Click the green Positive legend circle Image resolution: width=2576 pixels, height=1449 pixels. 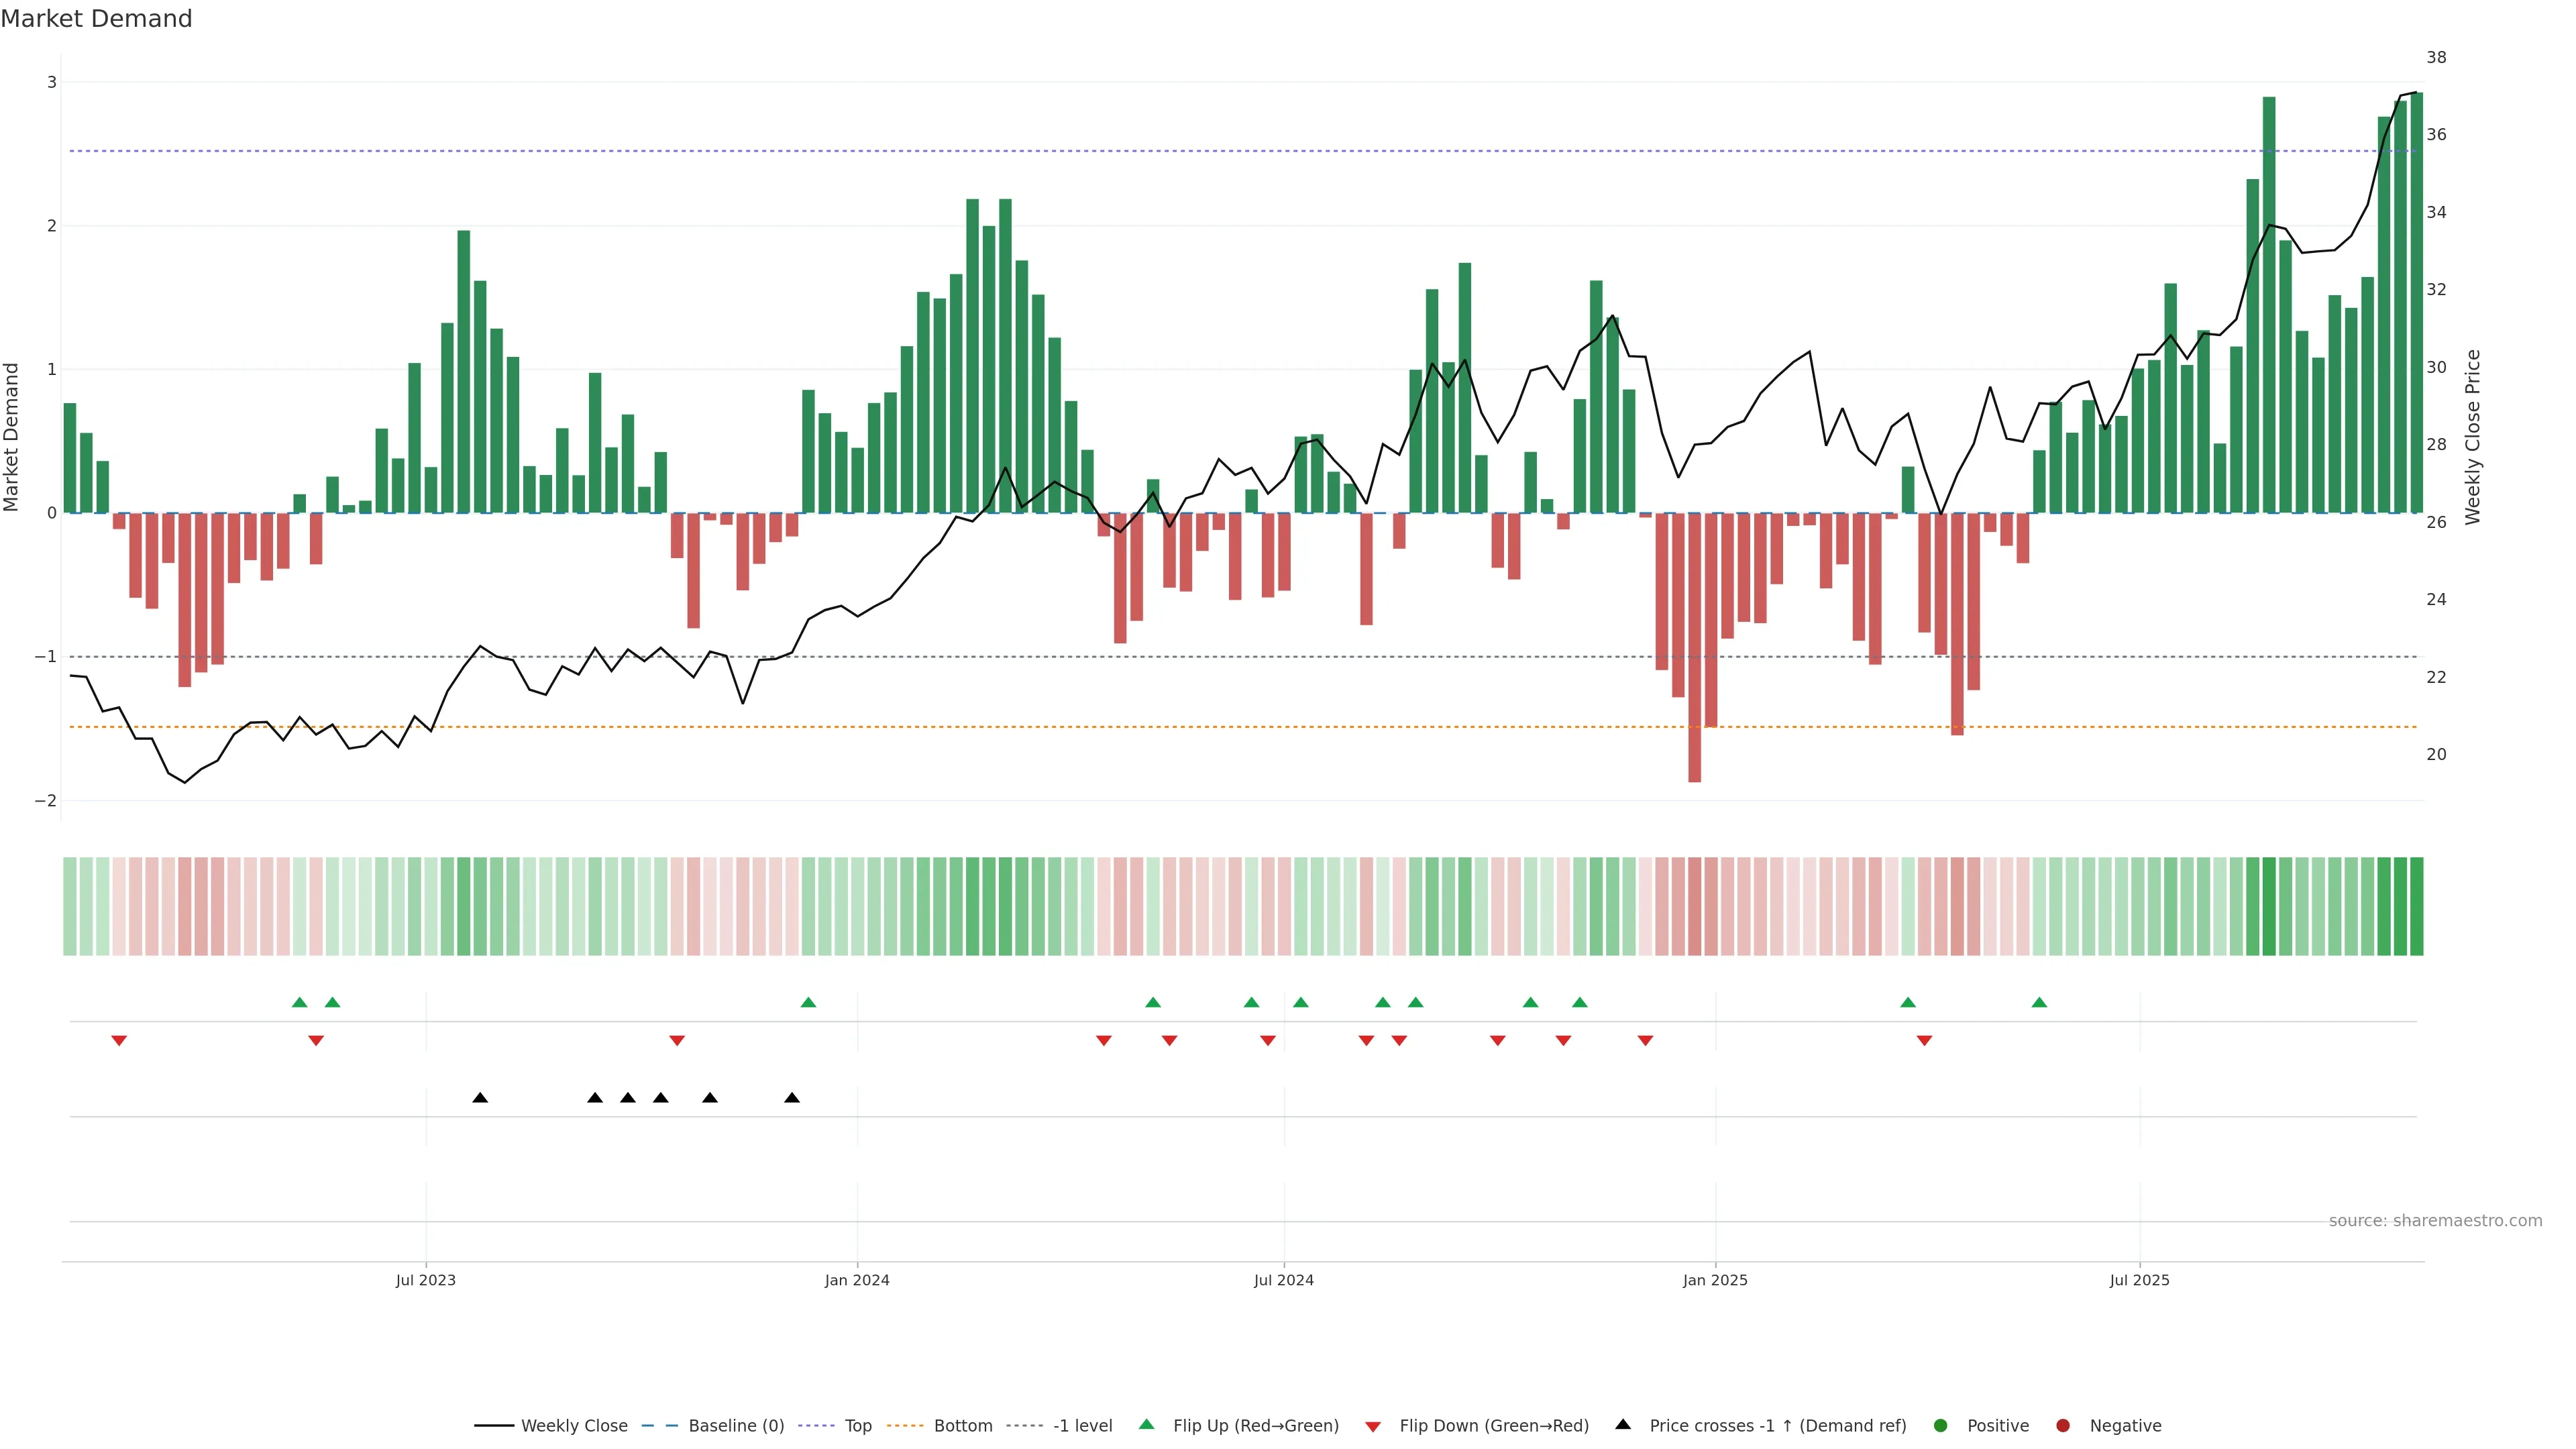pyautogui.click(x=1941, y=1425)
